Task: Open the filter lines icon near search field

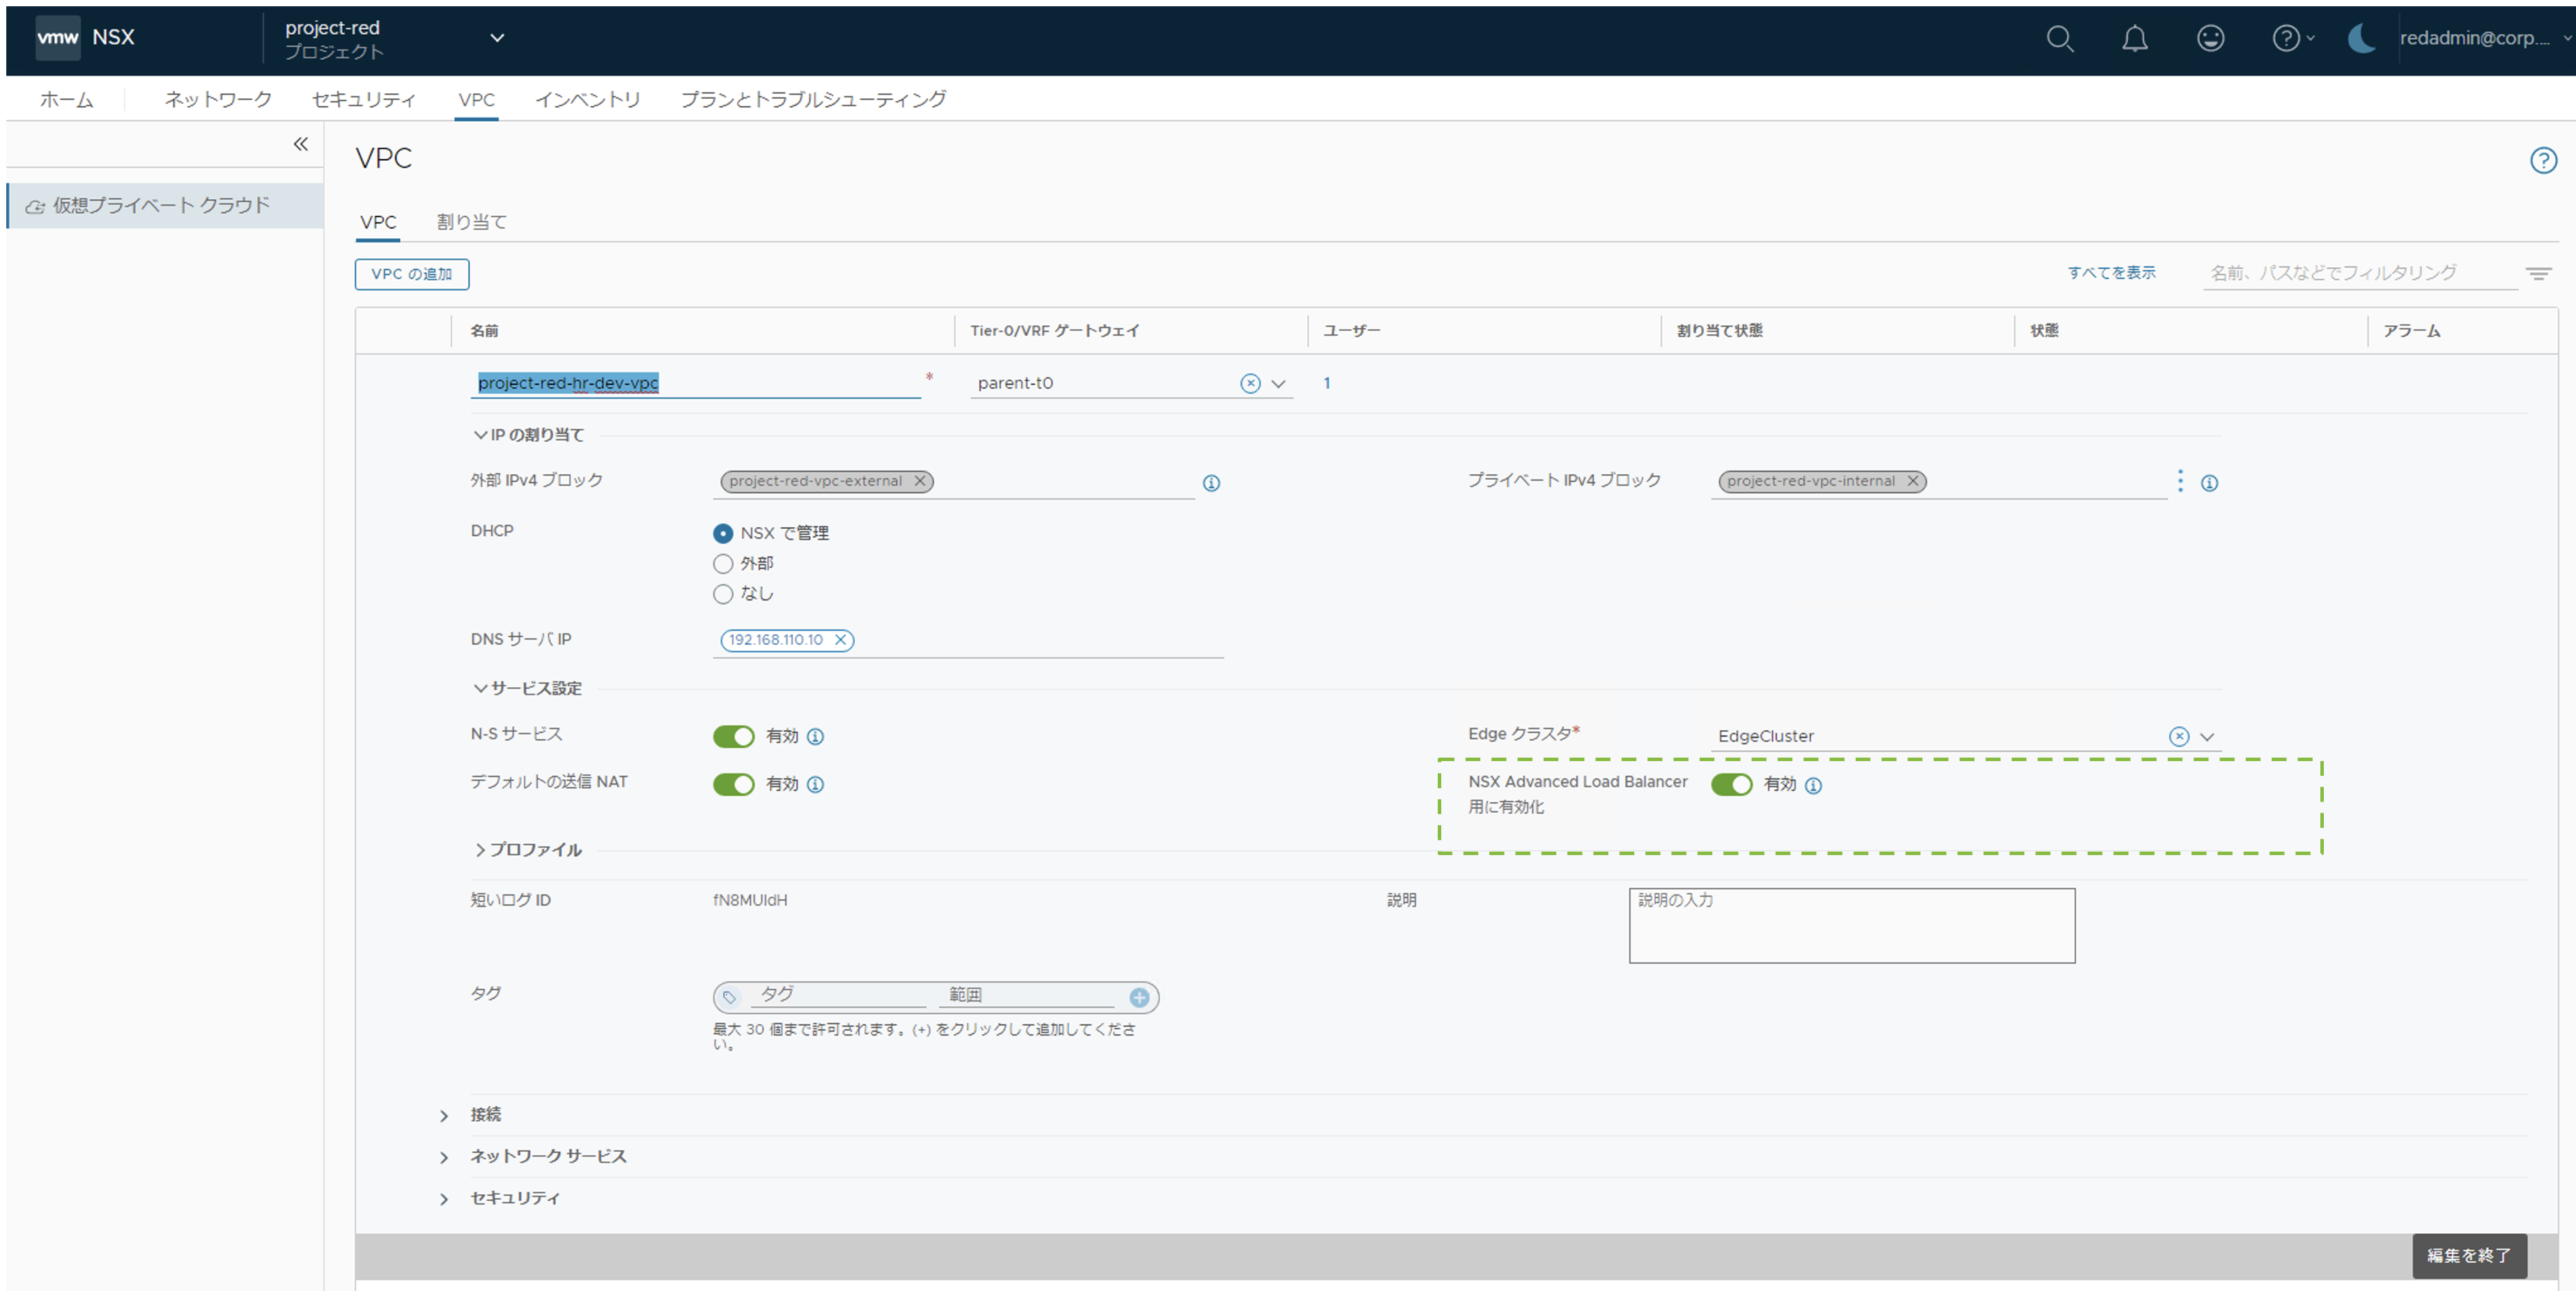Action: point(2538,273)
